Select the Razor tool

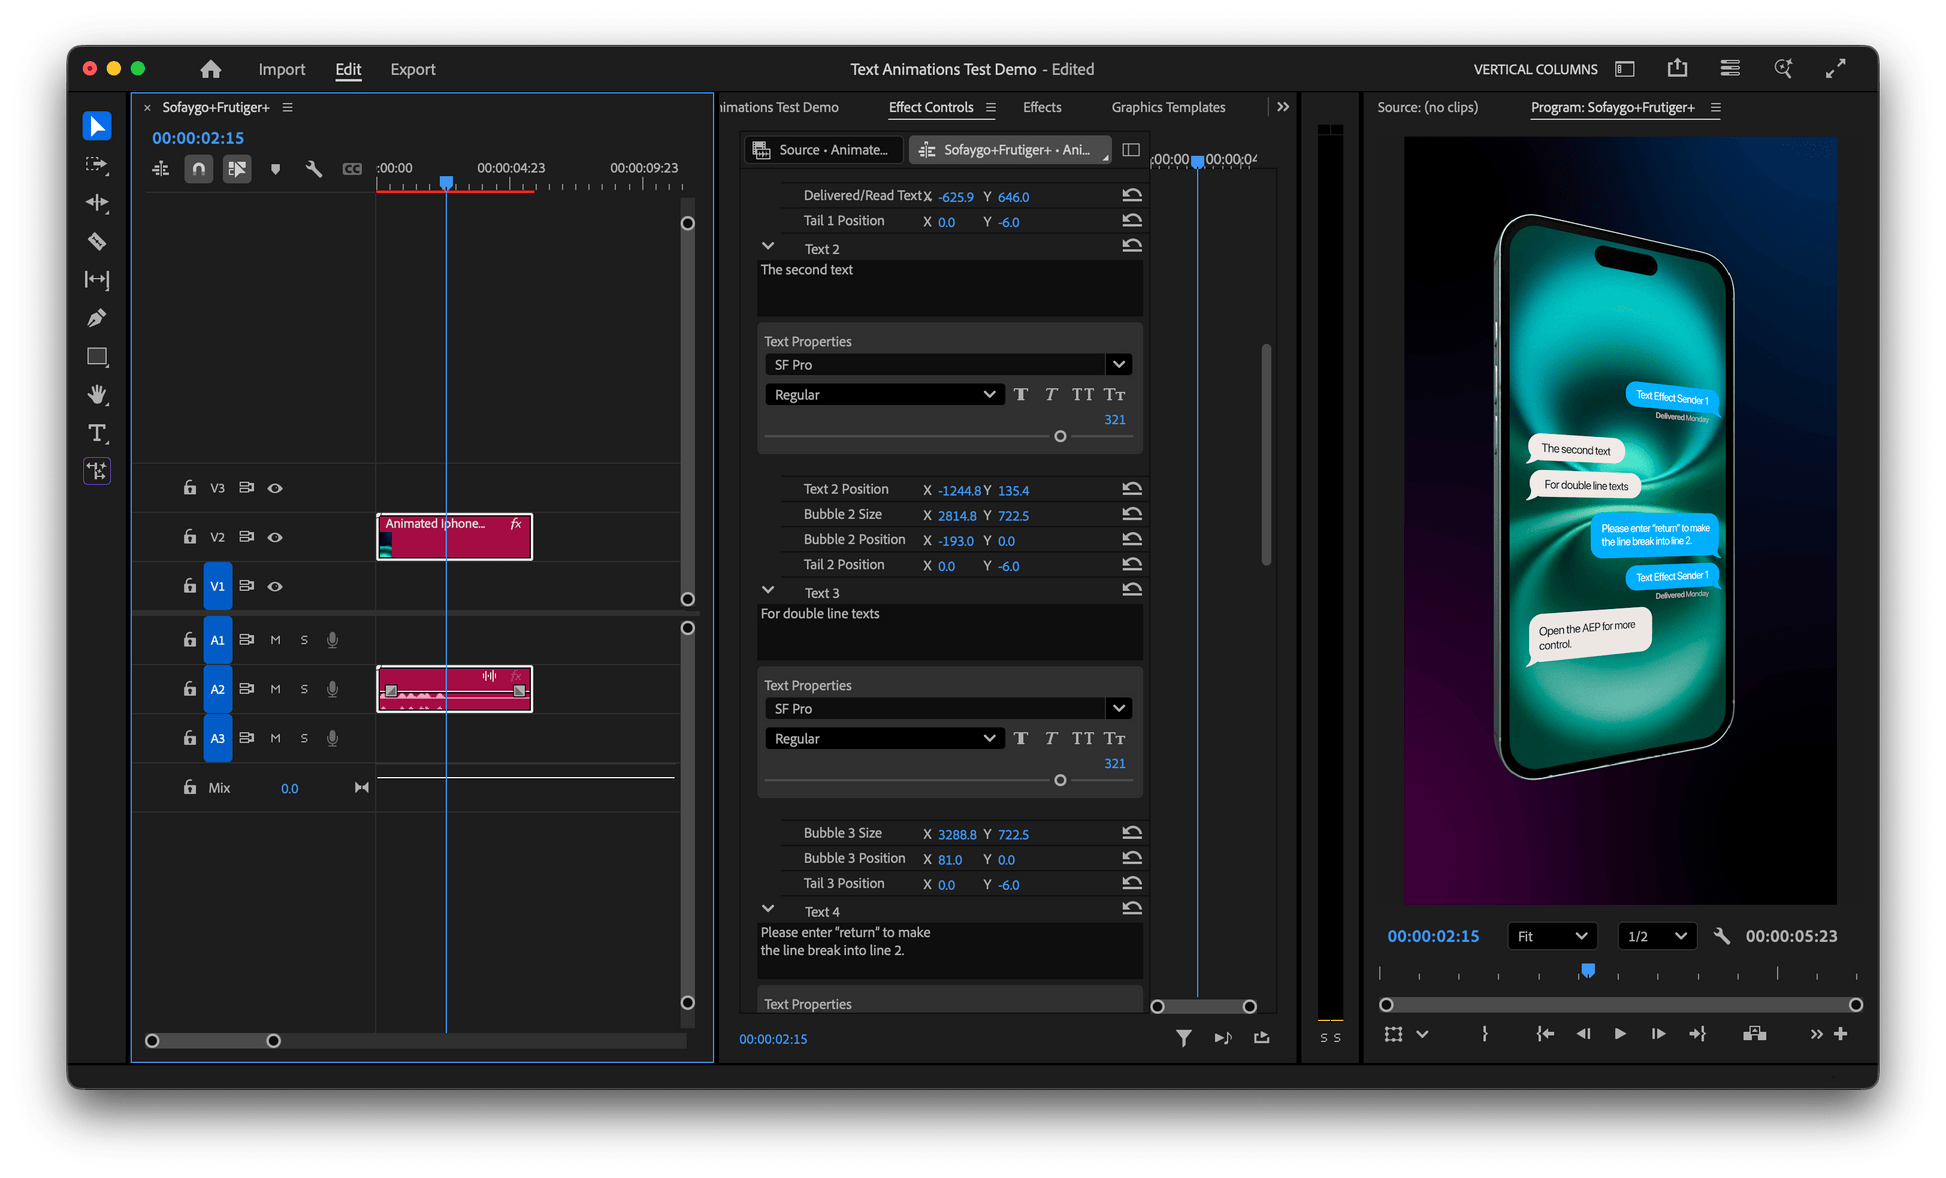[x=97, y=241]
